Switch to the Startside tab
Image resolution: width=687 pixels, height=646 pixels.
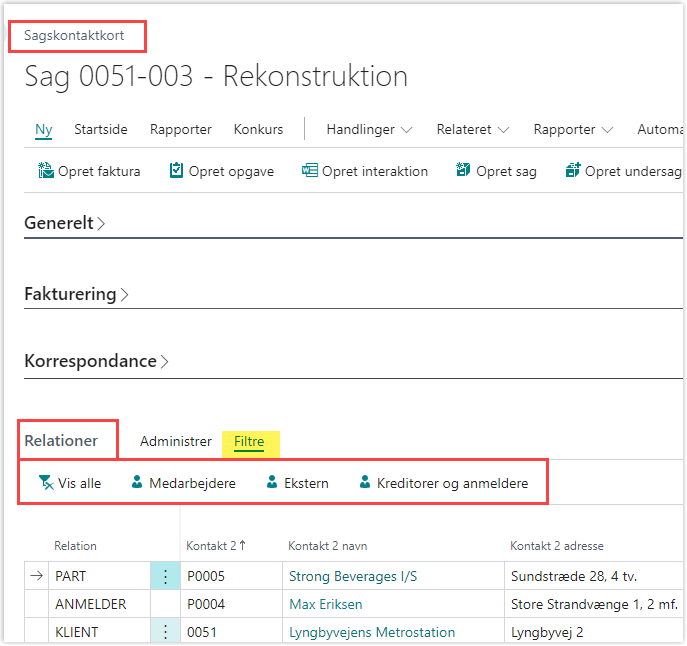(x=101, y=129)
